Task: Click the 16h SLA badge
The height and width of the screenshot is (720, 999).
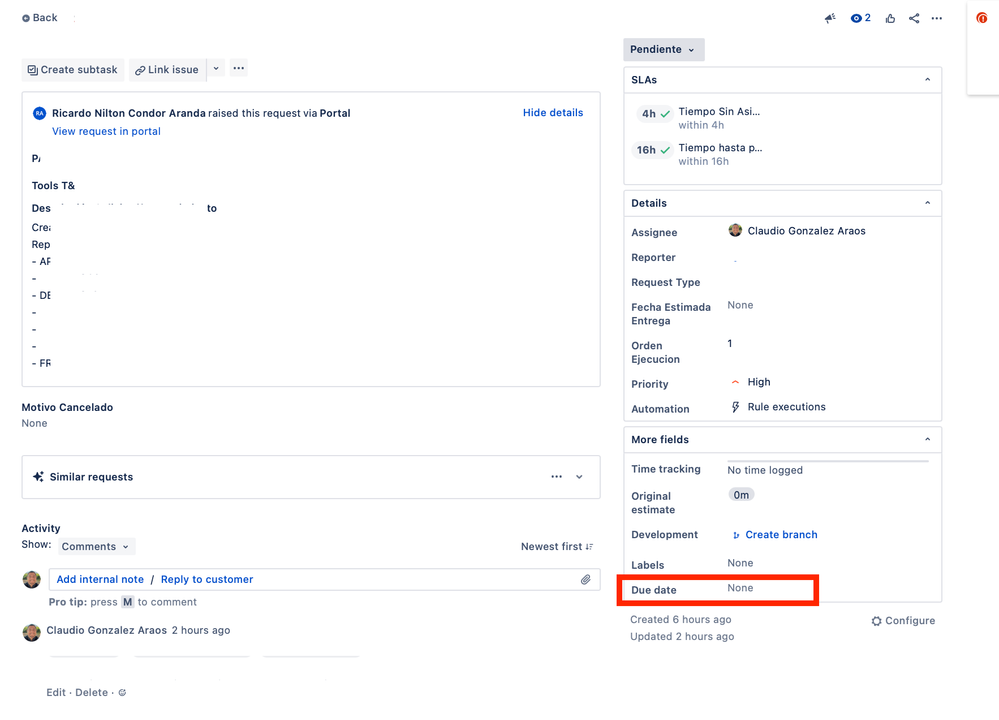Action: coord(653,150)
